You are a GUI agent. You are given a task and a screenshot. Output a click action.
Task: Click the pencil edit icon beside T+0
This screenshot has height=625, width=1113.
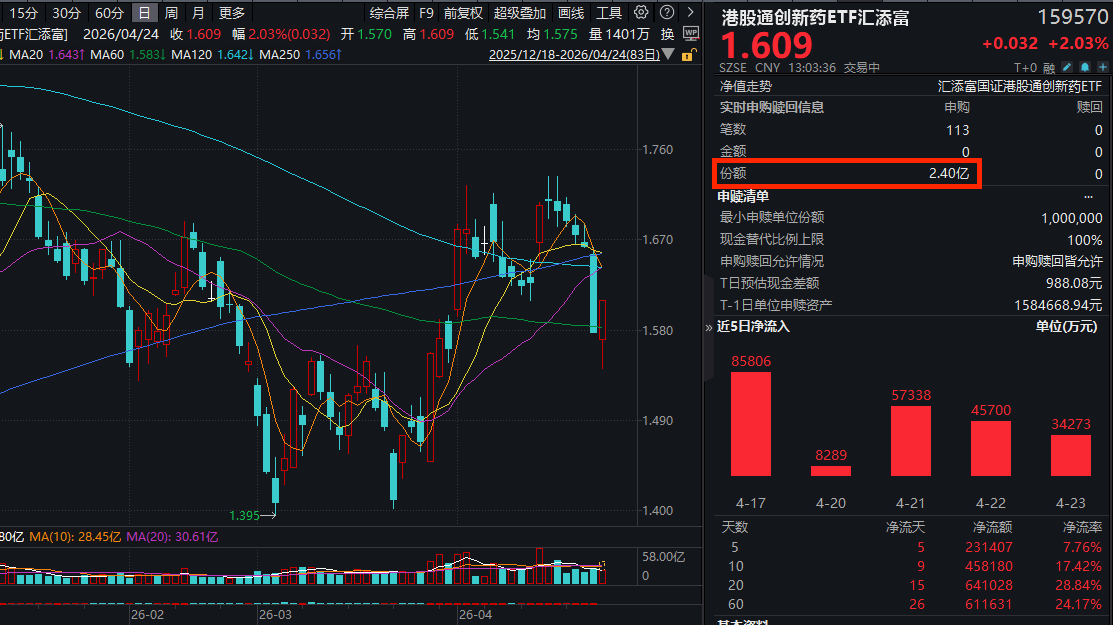(x=1067, y=66)
